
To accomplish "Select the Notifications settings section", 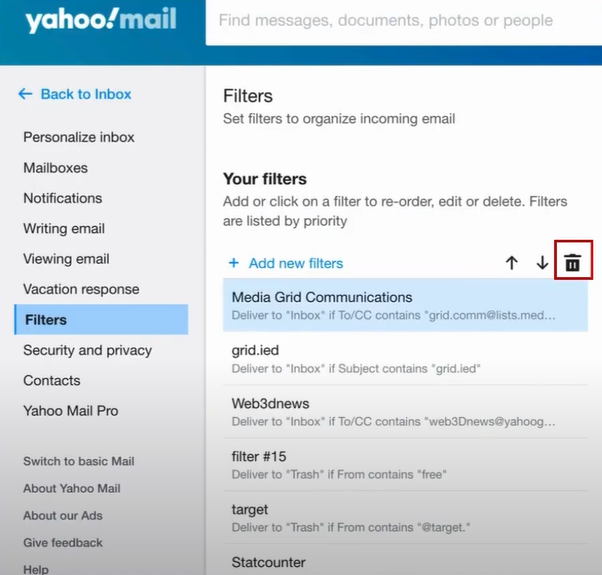I will pyautogui.click(x=63, y=198).
